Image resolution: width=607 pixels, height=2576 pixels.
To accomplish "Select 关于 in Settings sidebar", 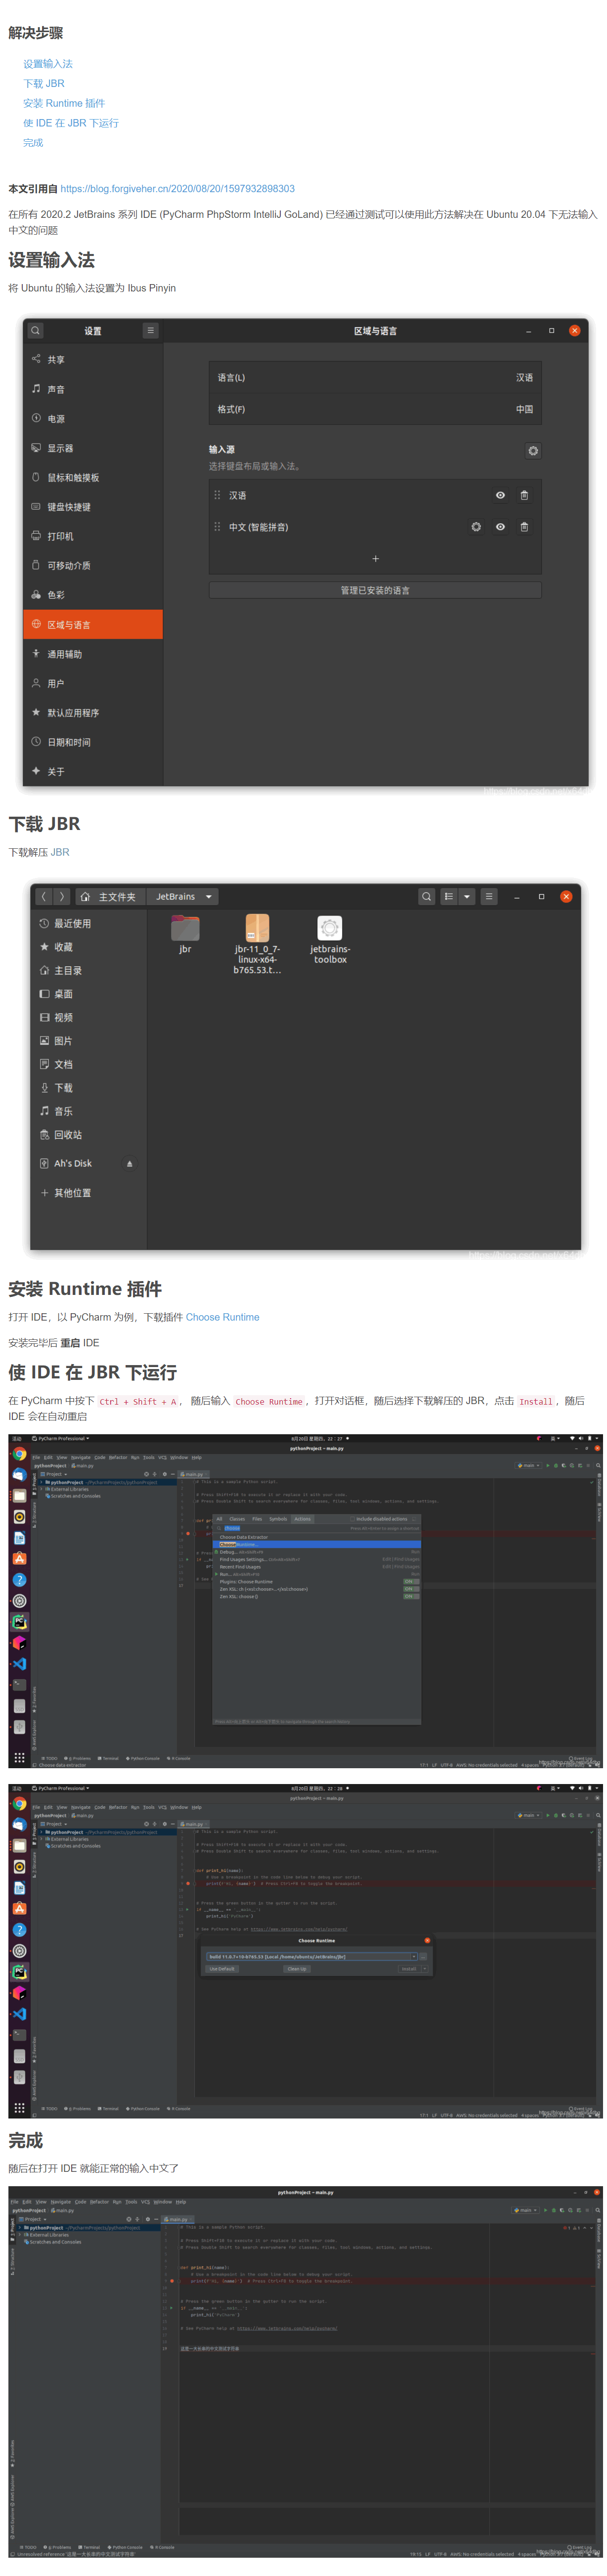I will [x=93, y=772].
